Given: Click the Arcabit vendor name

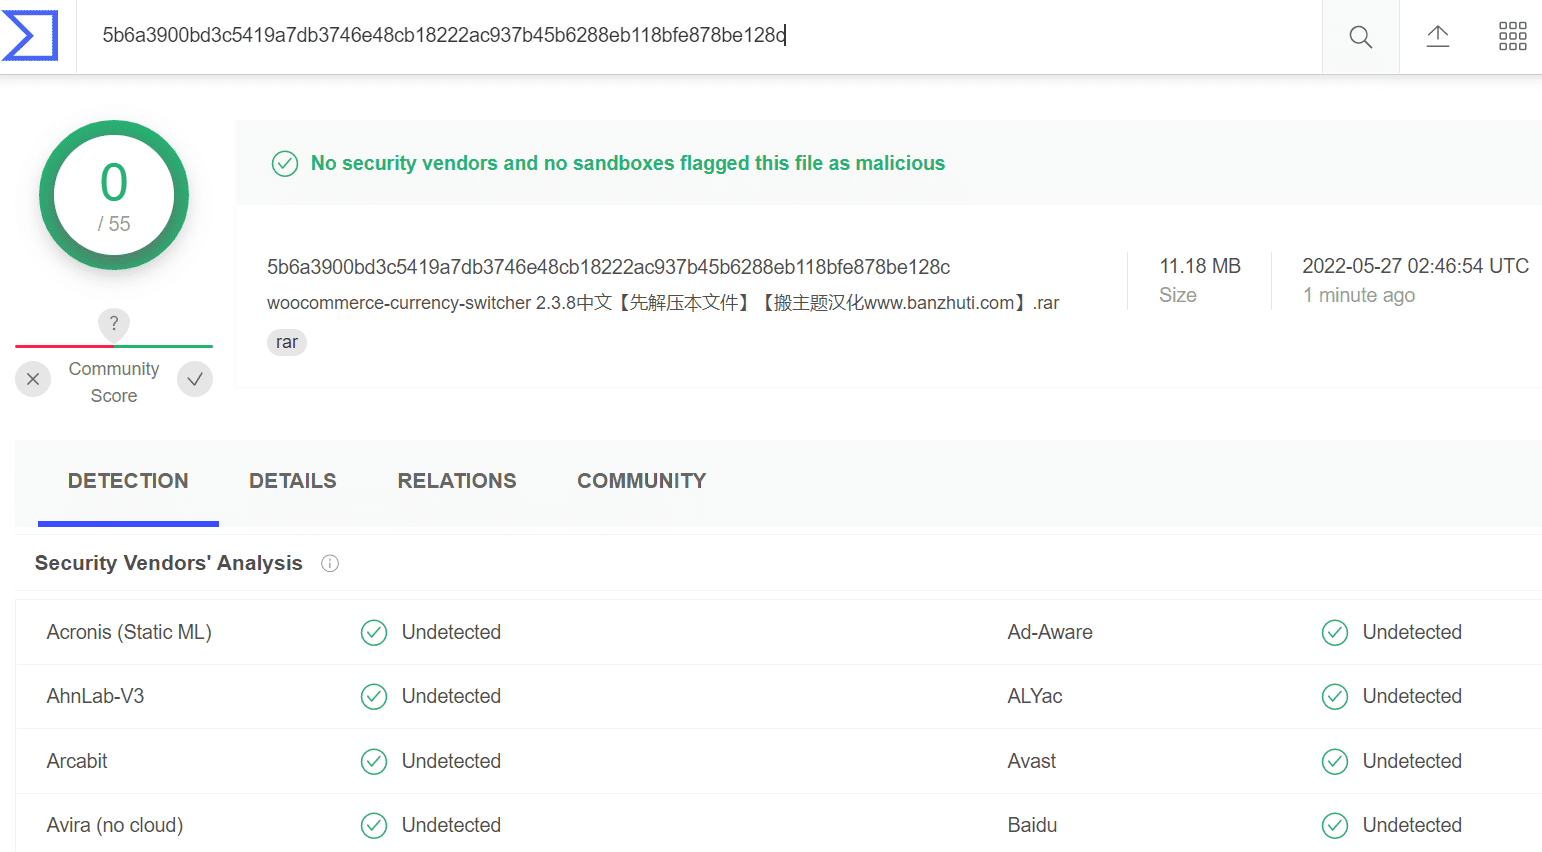Looking at the screenshot, I should pyautogui.click(x=77, y=761).
